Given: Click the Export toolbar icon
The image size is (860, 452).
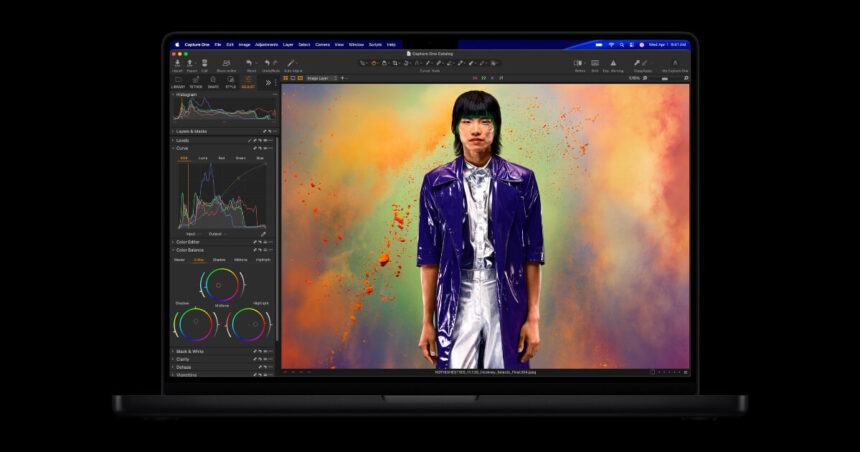Looking at the screenshot, I should (191, 64).
